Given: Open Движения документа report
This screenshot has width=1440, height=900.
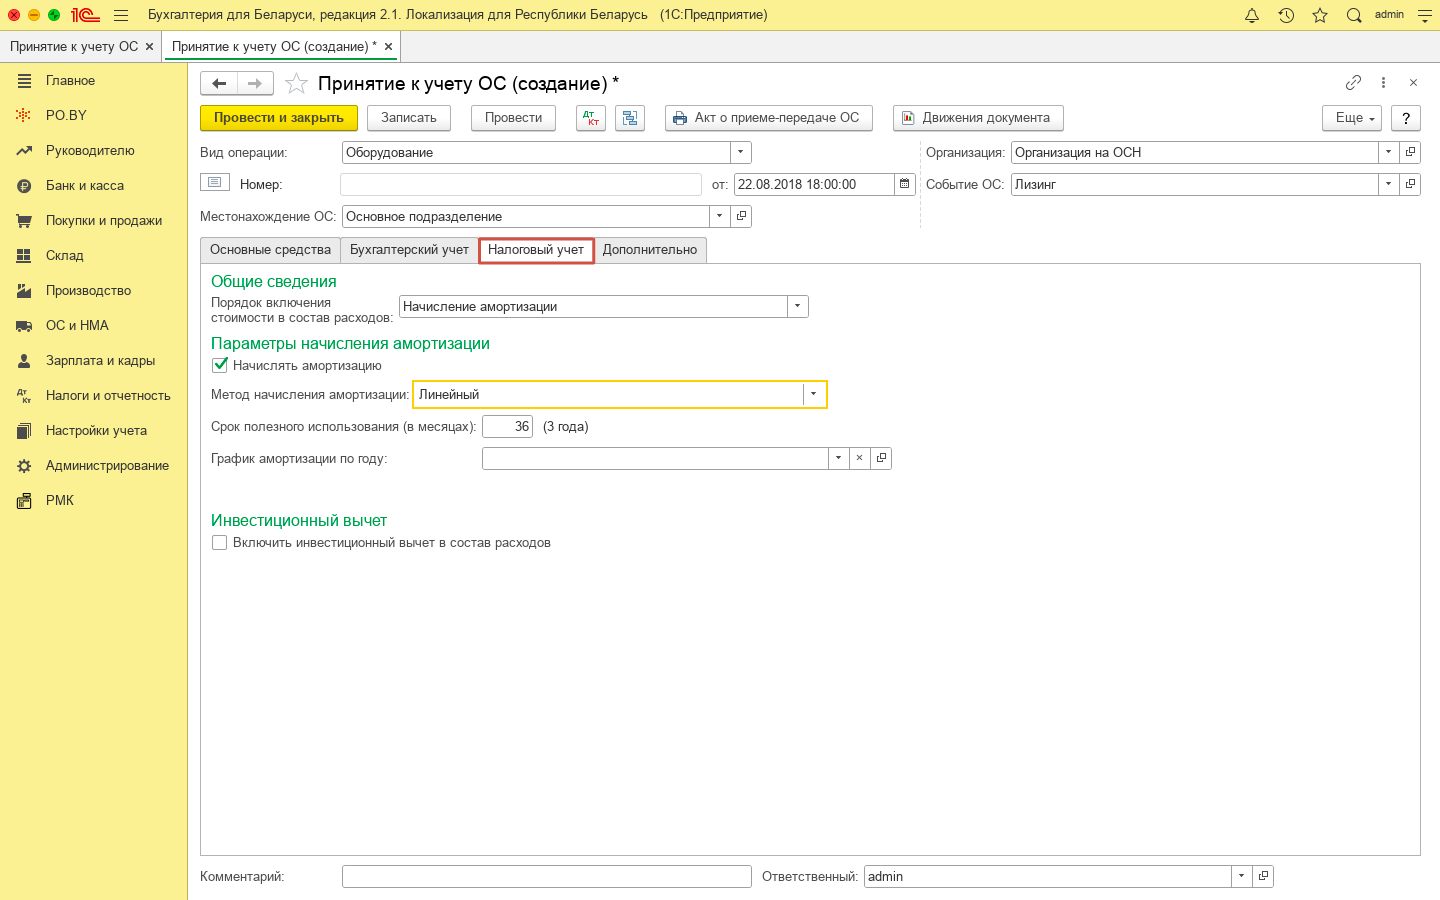Looking at the screenshot, I should coord(978,118).
